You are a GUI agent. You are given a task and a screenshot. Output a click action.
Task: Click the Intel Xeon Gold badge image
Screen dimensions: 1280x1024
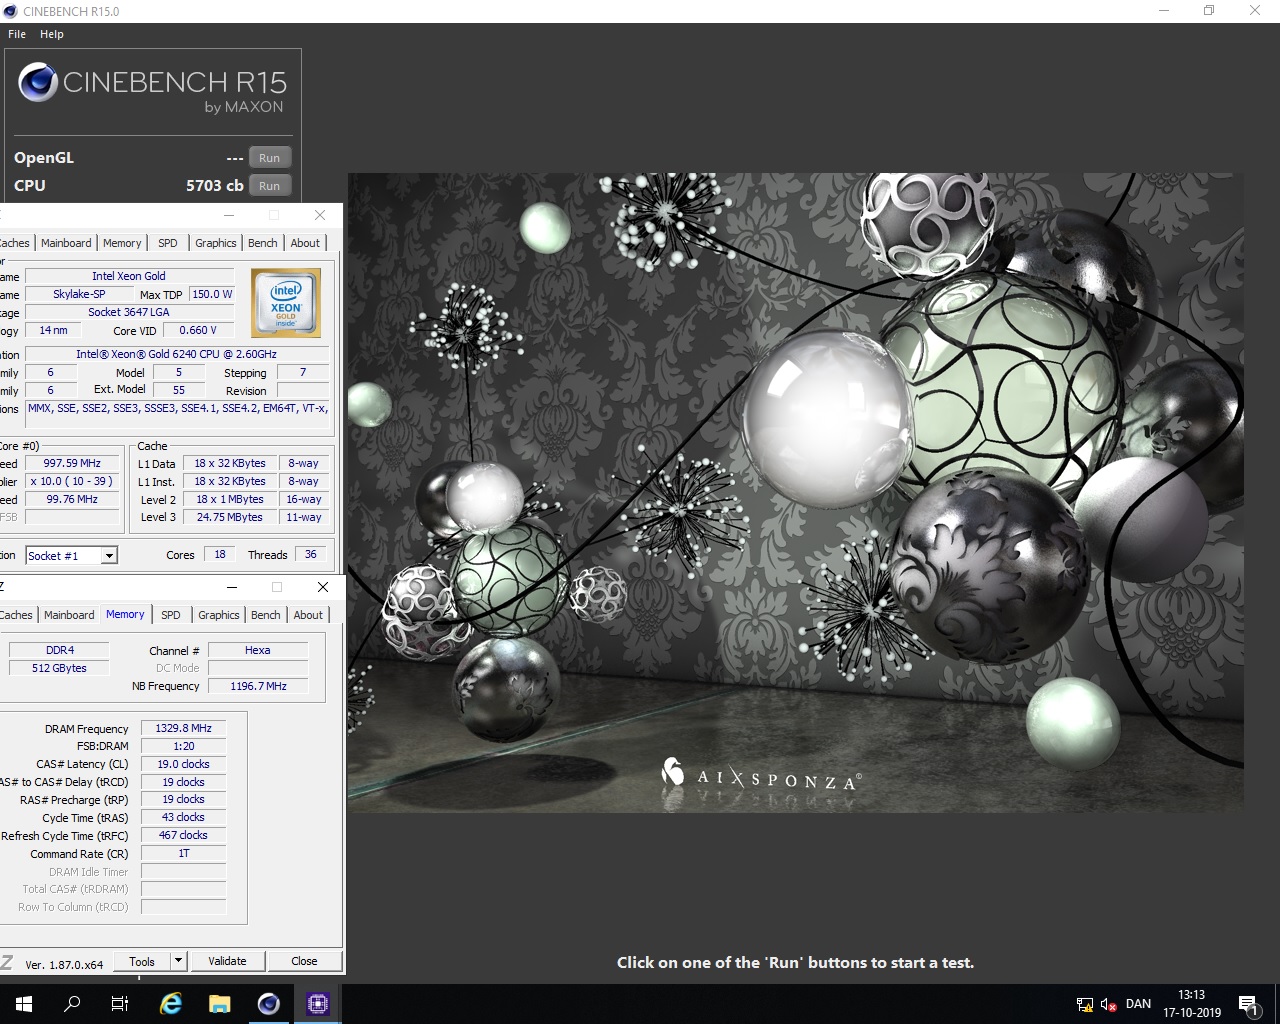click(286, 302)
